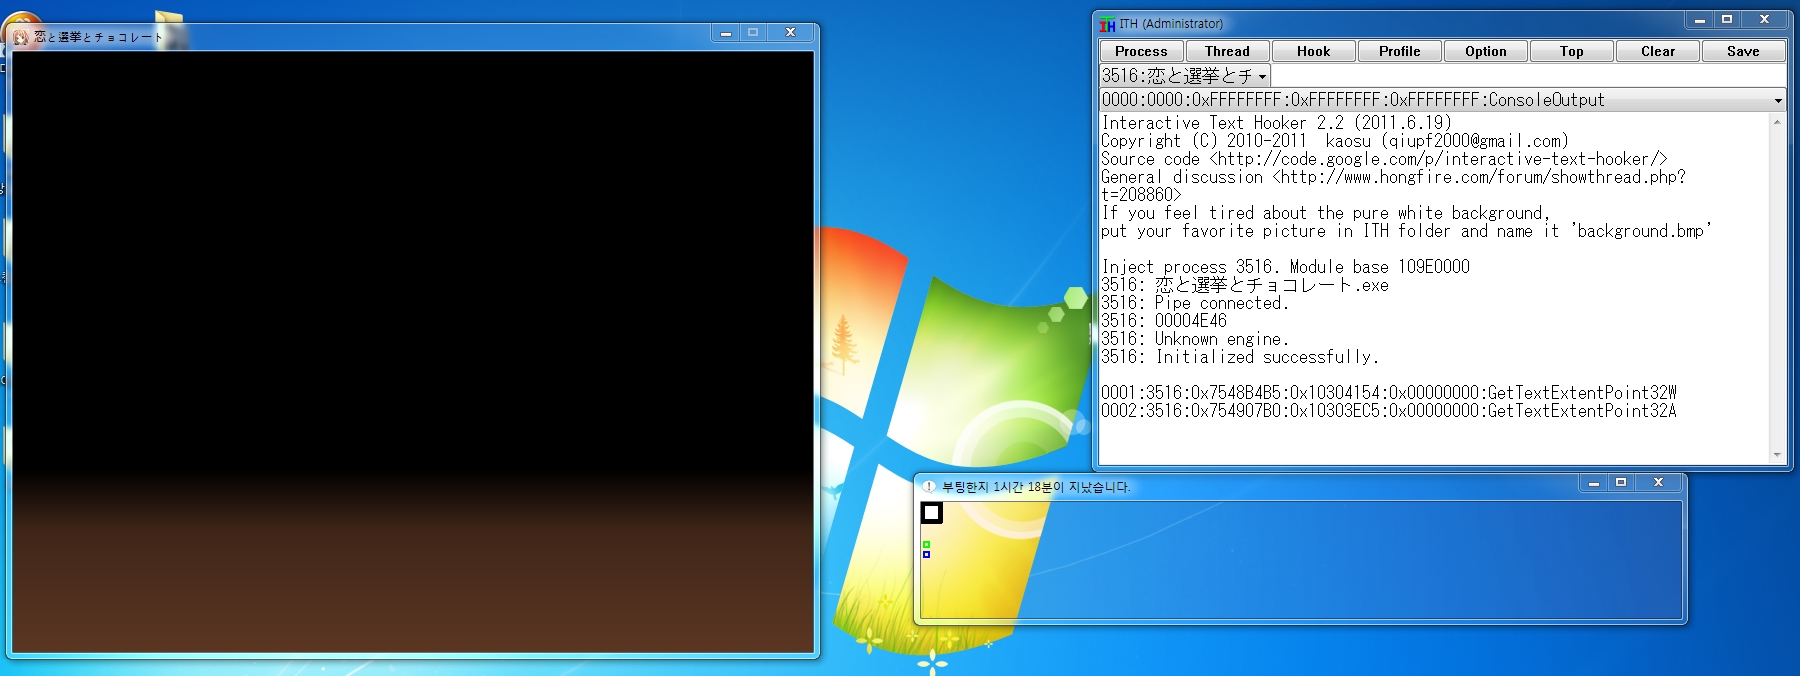Click the black square icon in overlay window
This screenshot has width=1800, height=676.
click(931, 513)
